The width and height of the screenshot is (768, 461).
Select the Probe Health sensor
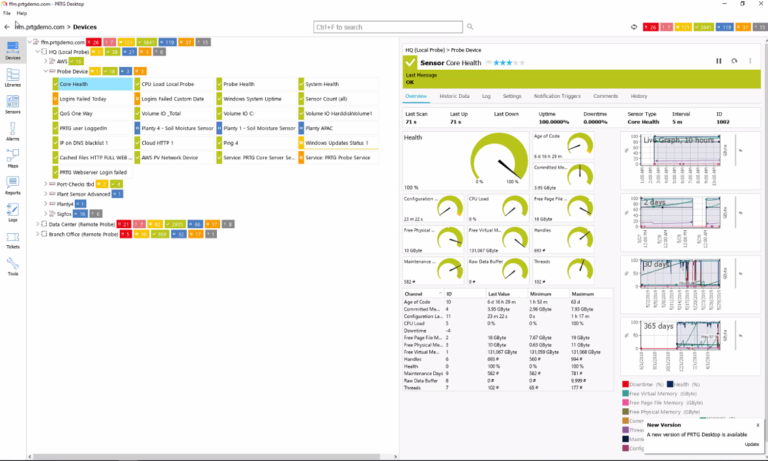[256, 84]
